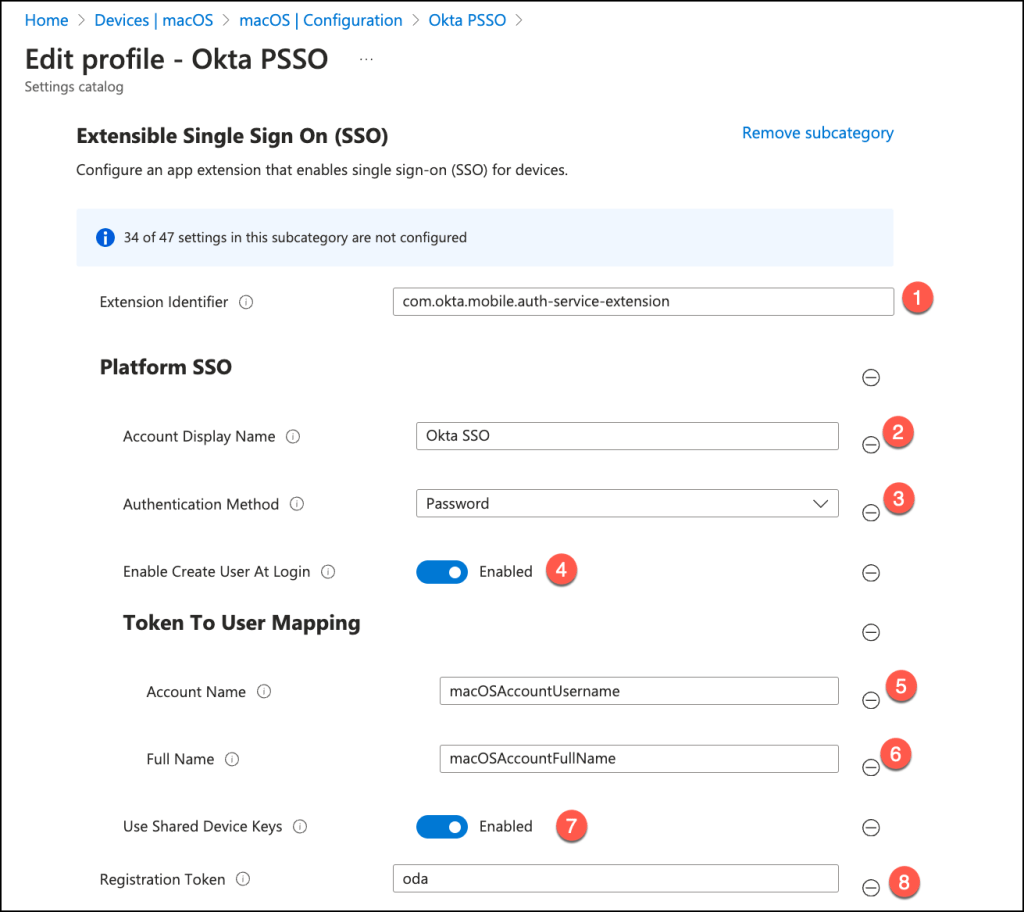This screenshot has width=1024, height=912.
Task: Click the Extension Identifier text field
Action: pos(642,301)
